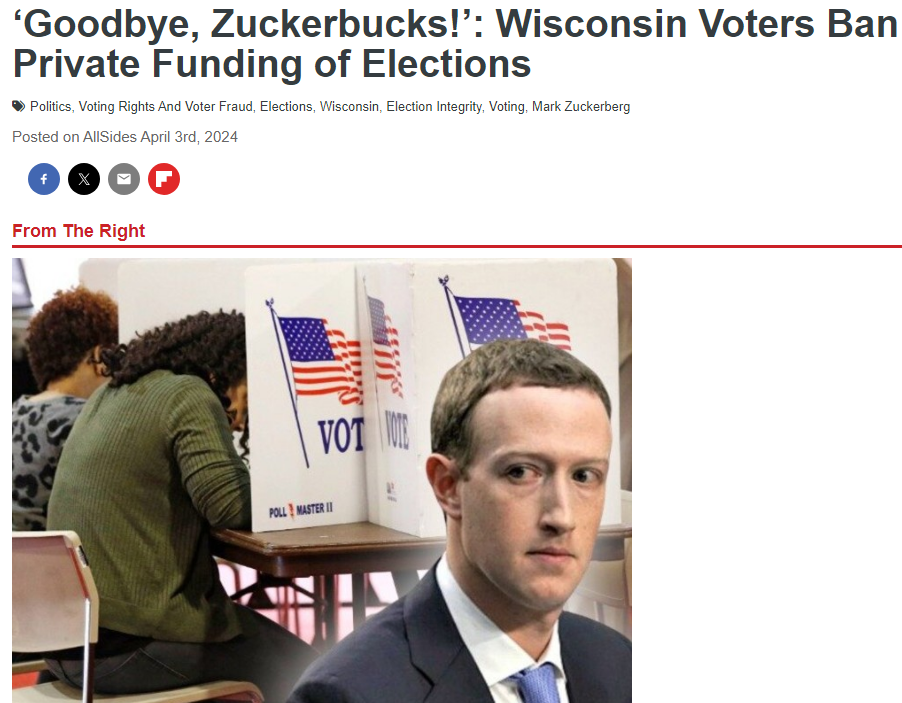Share article on Flipboard
Viewport: 902px width, 703px height.
click(x=164, y=179)
